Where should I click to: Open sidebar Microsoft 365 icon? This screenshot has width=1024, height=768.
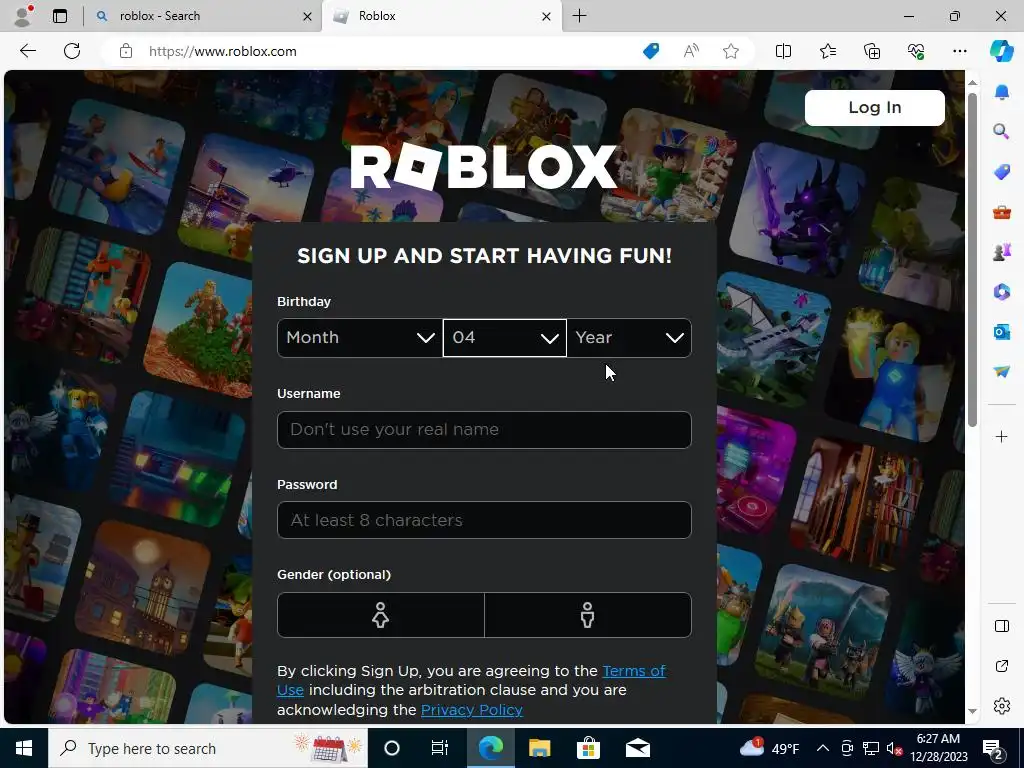pos(1002,292)
